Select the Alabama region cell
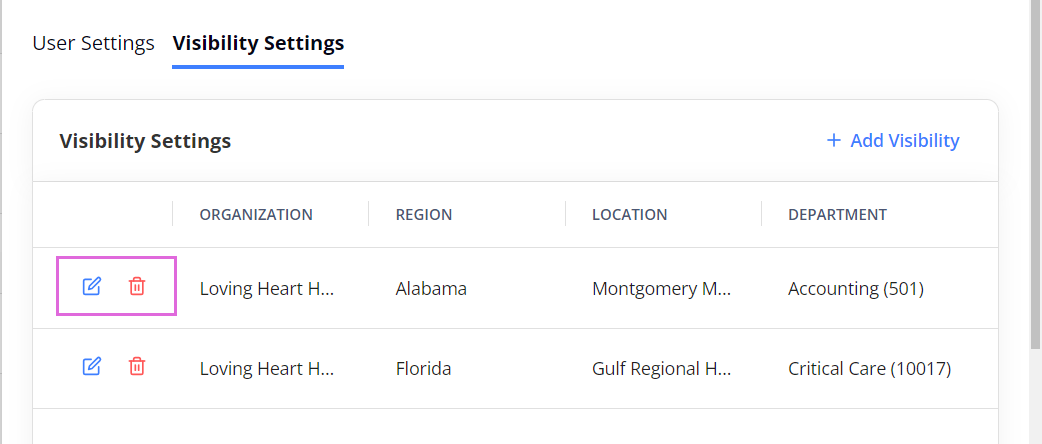Screen dimensions: 1042x444 point(431,288)
